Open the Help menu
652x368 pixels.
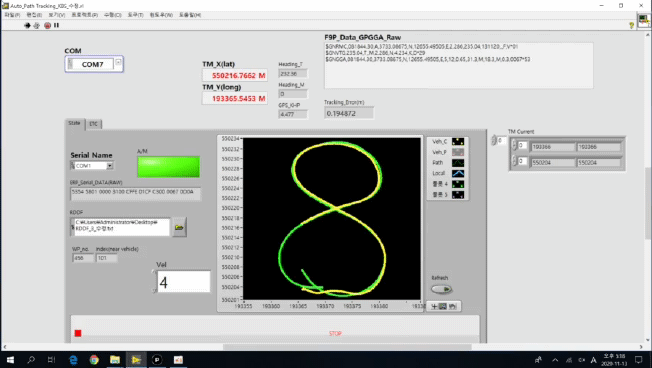[190, 15]
